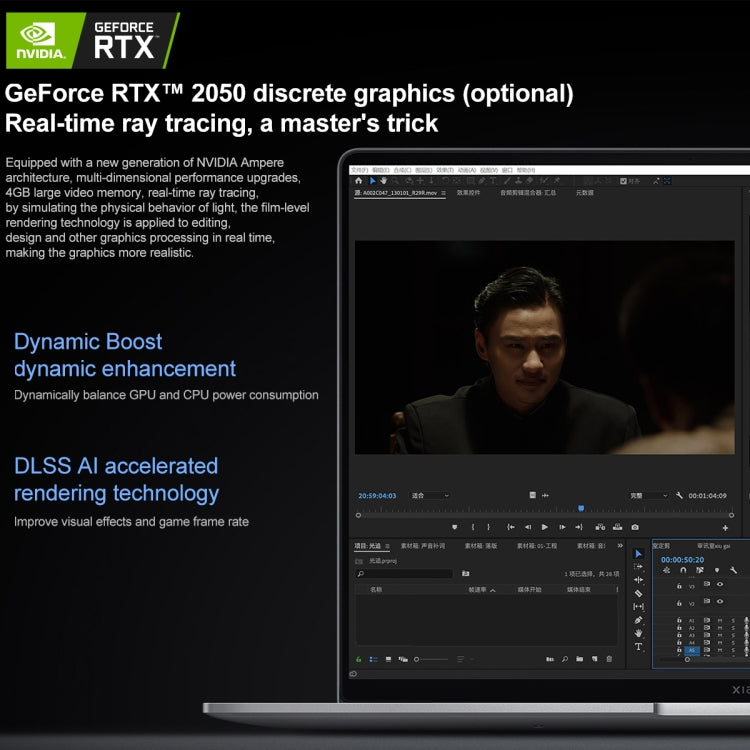Expand the project panel tabs overflow chevron
This screenshot has height=750, width=750.
(620, 546)
